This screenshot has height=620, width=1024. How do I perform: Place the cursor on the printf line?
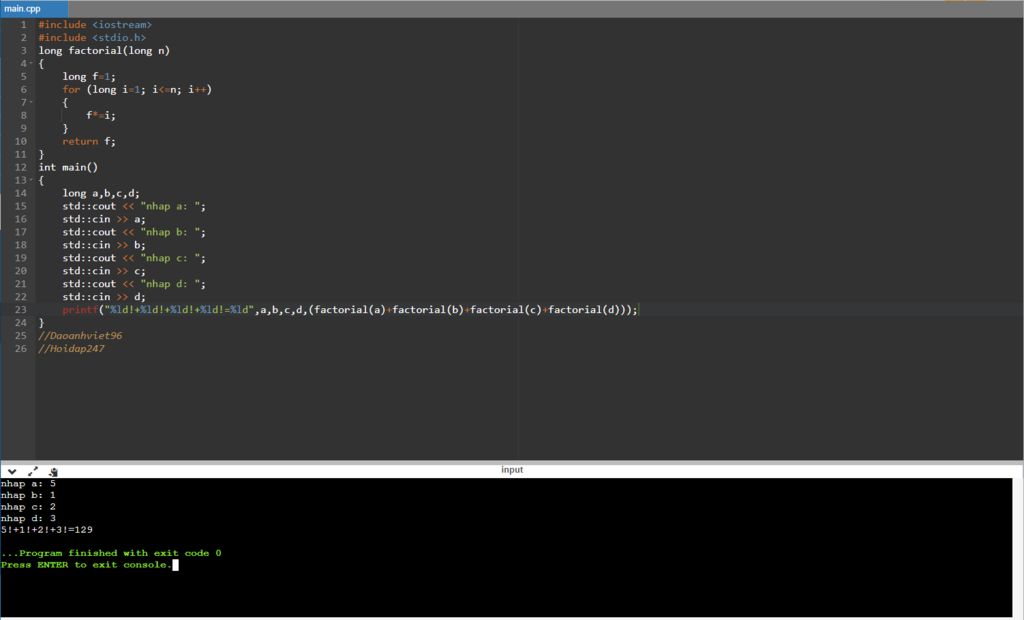[x=349, y=310]
